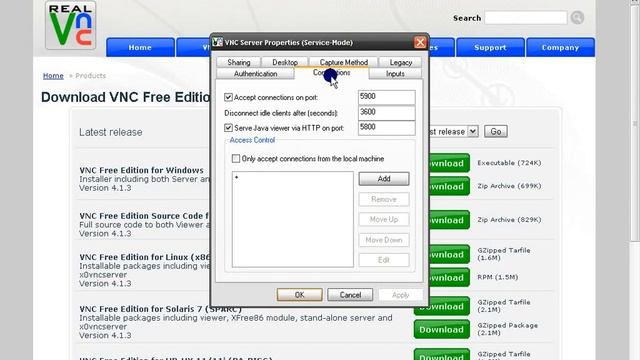Image resolution: width=640 pixels, height=360 pixels.
Task: Download Linux GZipped Tarfile (1.6M)
Action: click(x=449, y=255)
